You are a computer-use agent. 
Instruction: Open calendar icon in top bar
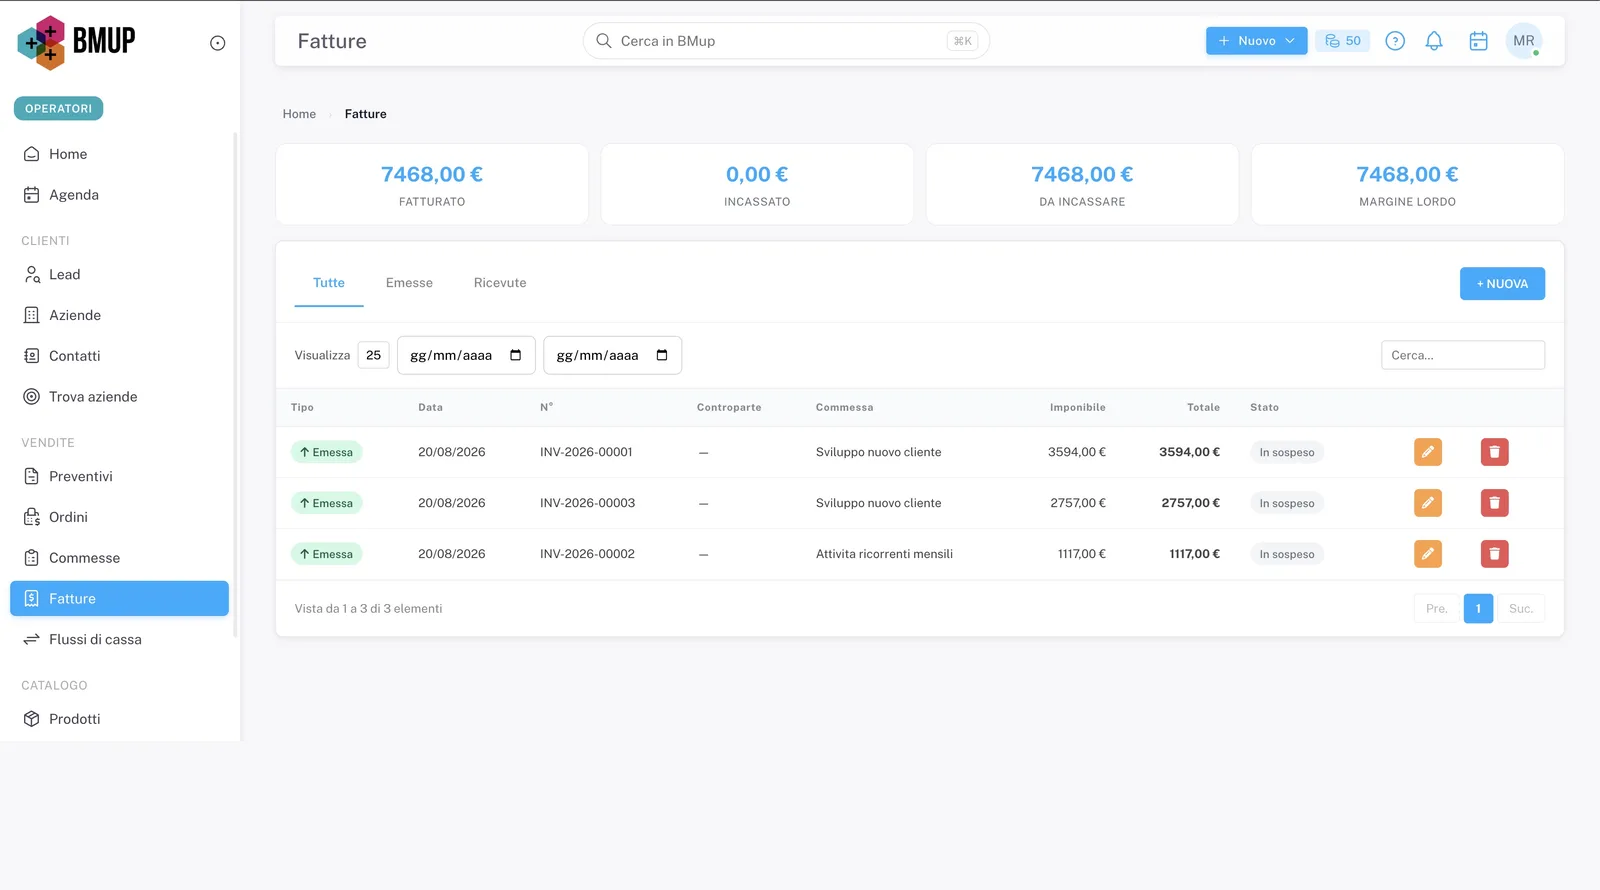coord(1478,41)
